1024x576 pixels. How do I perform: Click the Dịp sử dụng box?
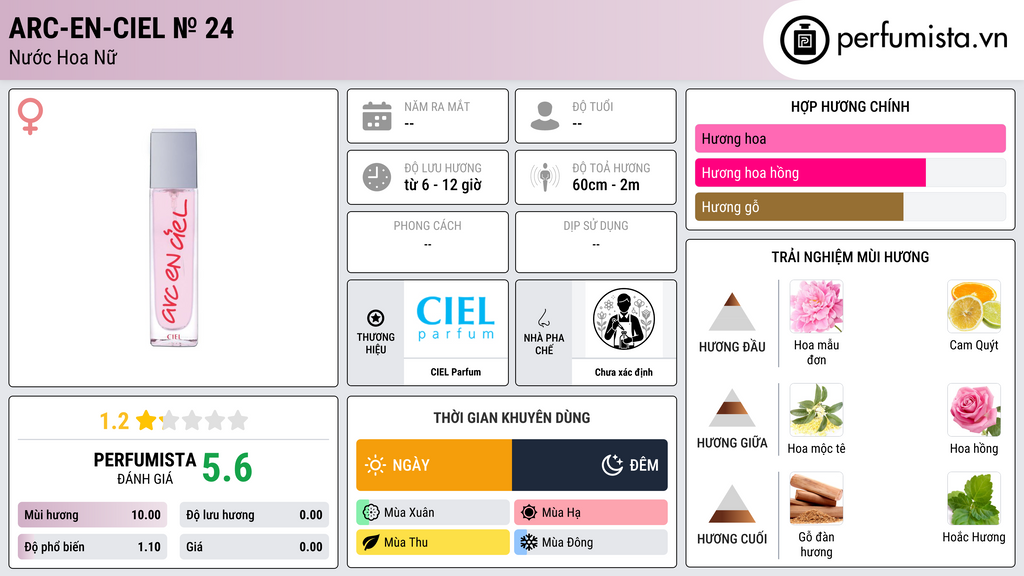click(596, 242)
